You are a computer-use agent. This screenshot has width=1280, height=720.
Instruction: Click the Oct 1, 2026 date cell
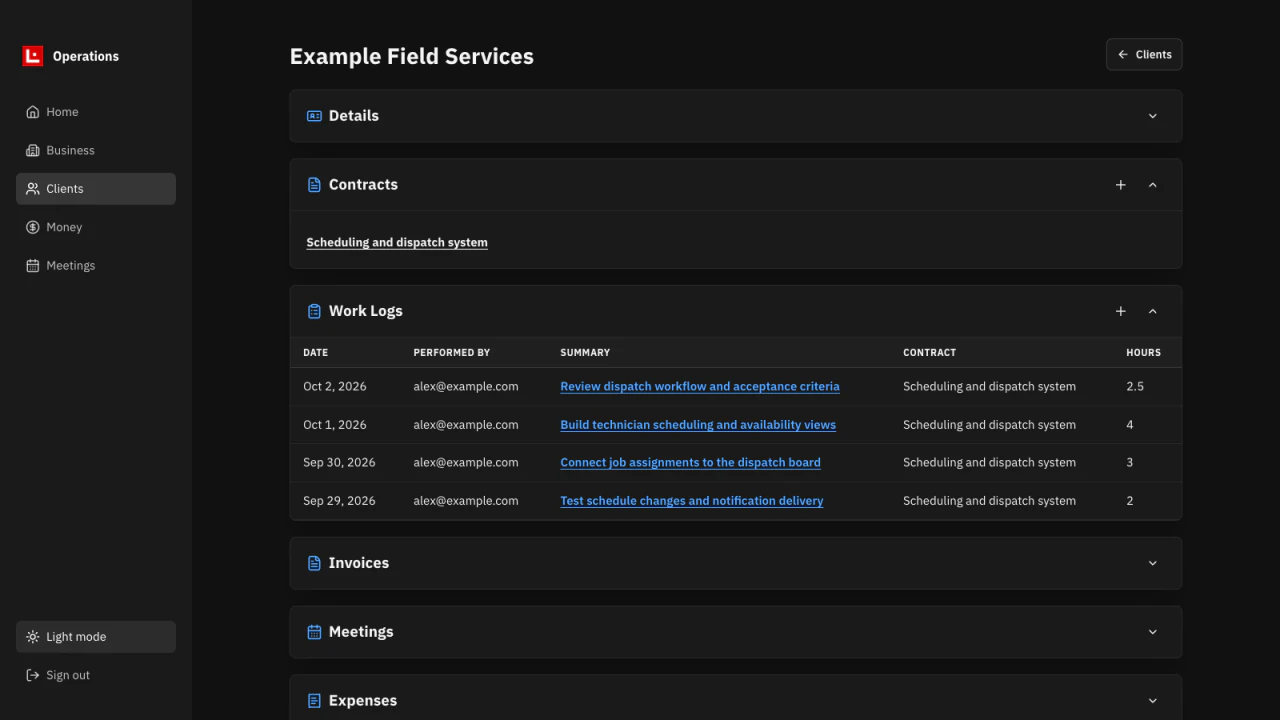pyautogui.click(x=335, y=425)
